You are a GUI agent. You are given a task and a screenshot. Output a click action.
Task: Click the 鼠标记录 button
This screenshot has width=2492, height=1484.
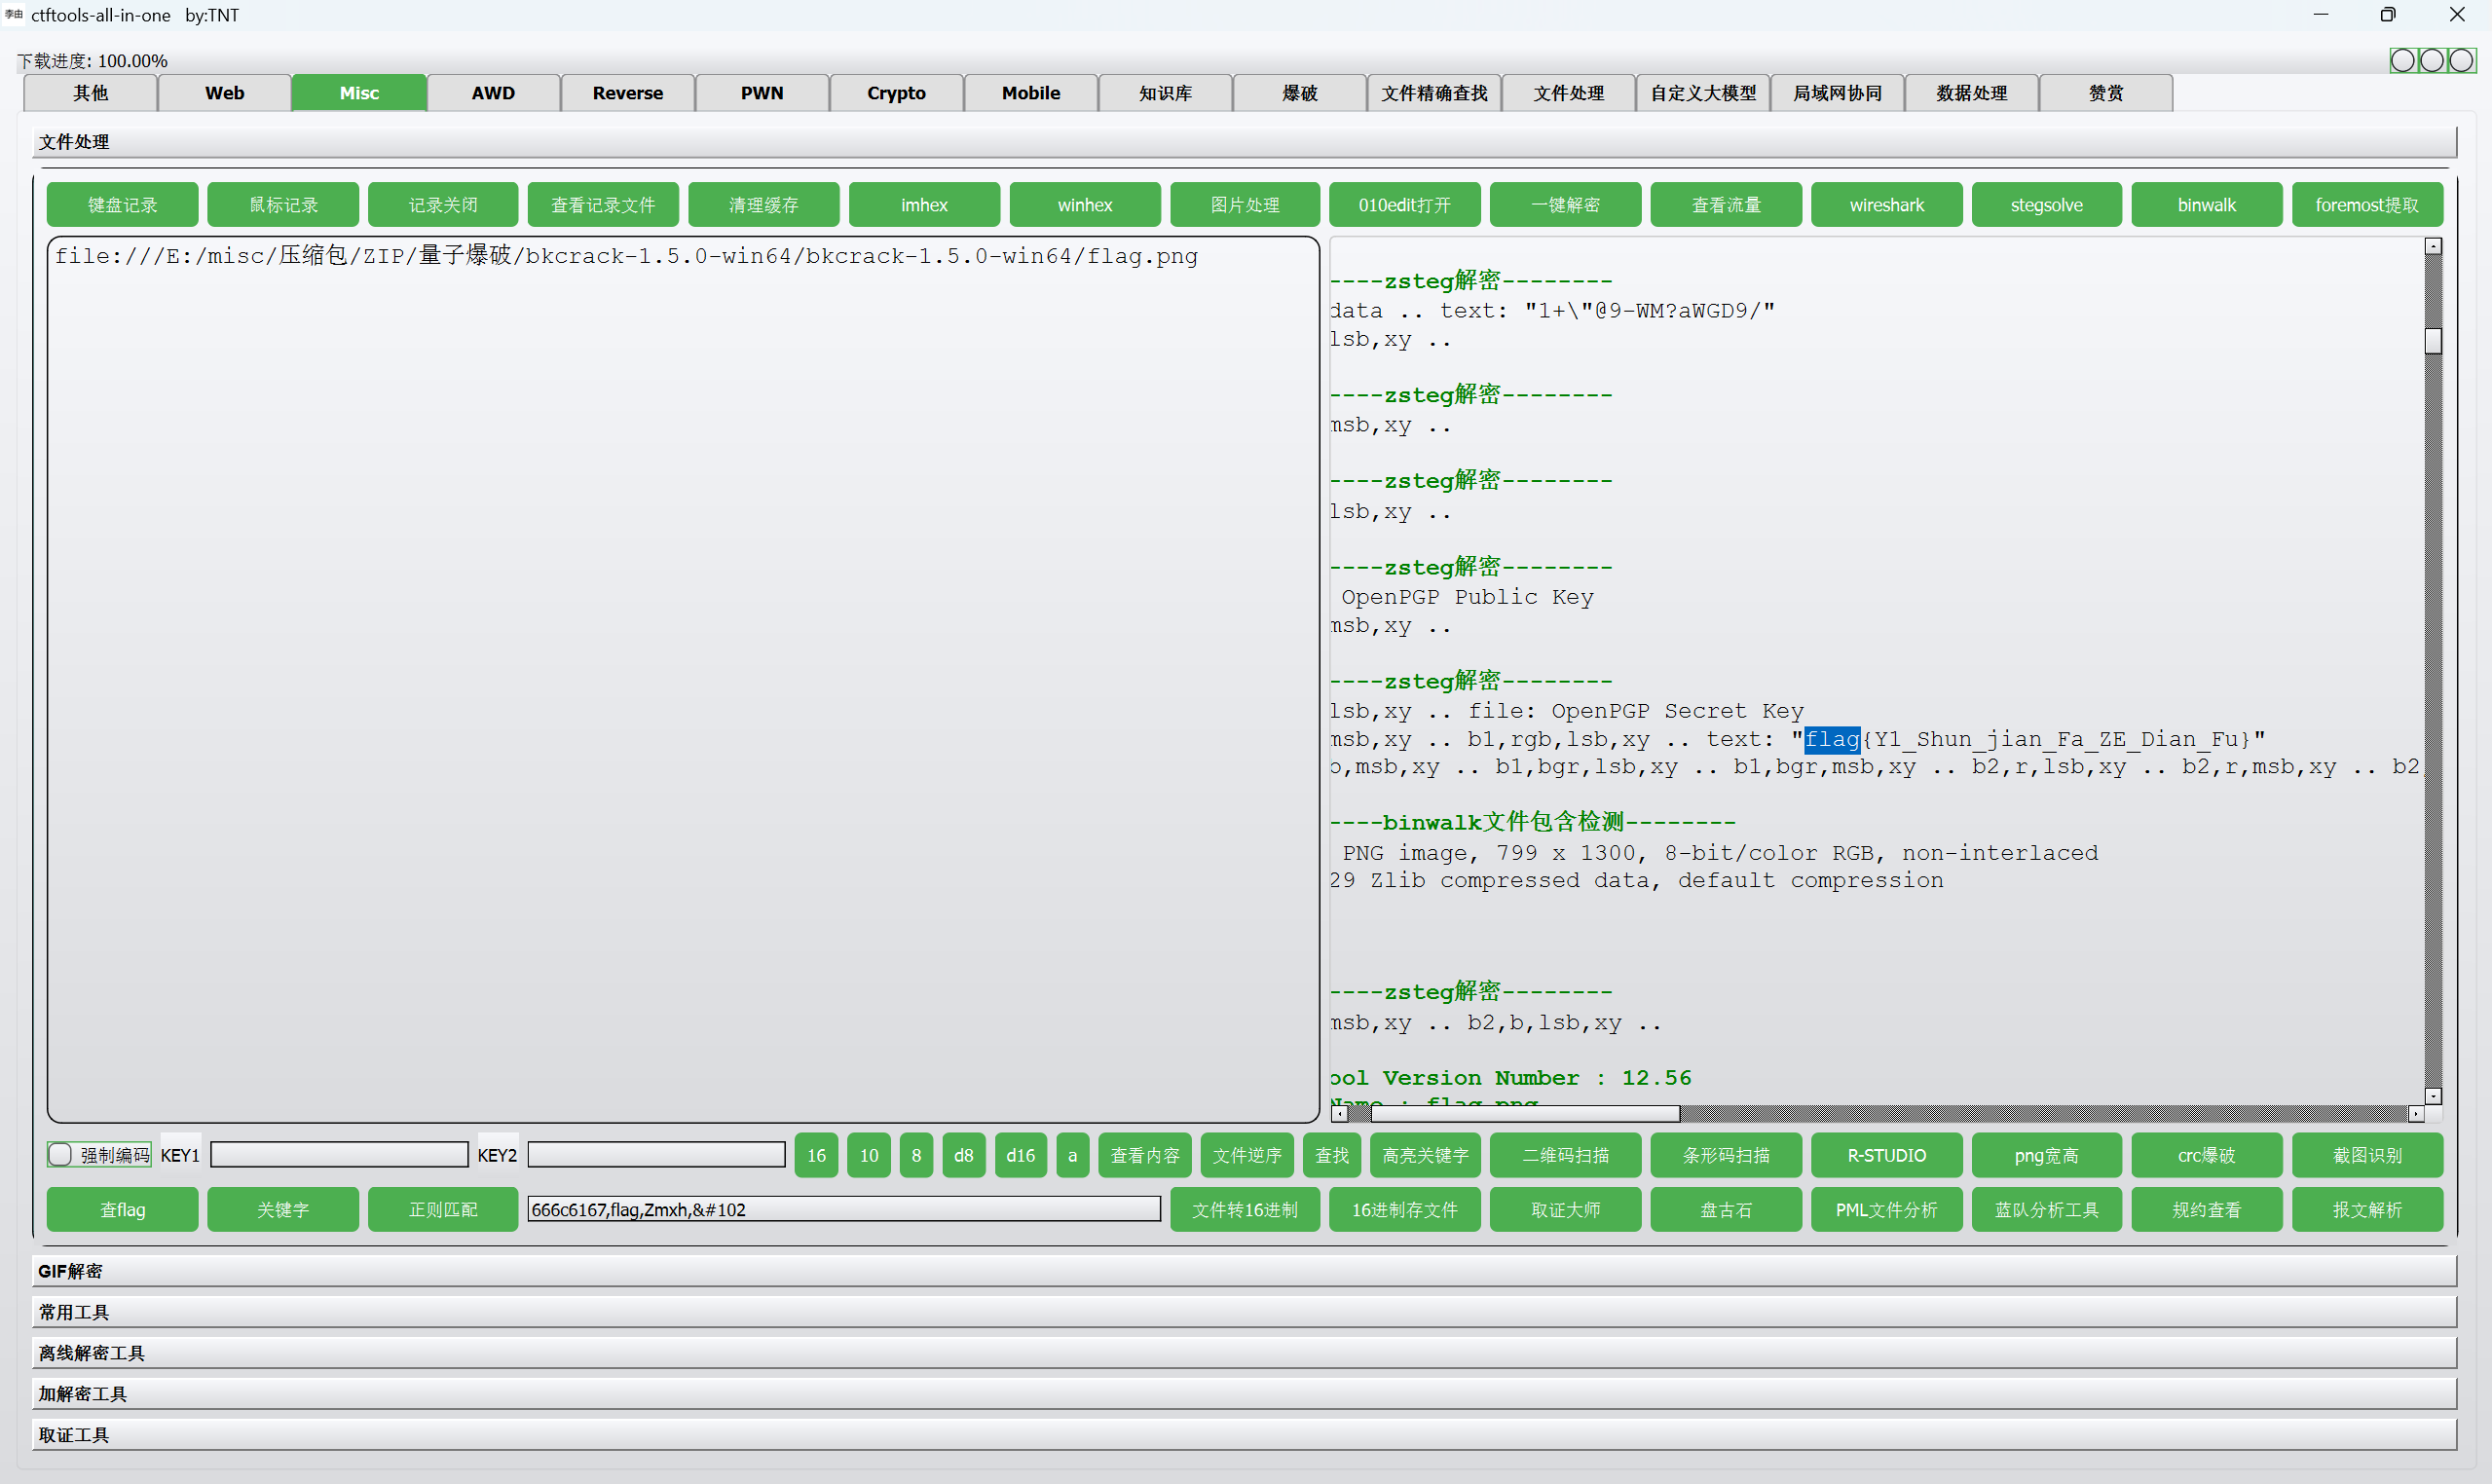click(x=283, y=205)
